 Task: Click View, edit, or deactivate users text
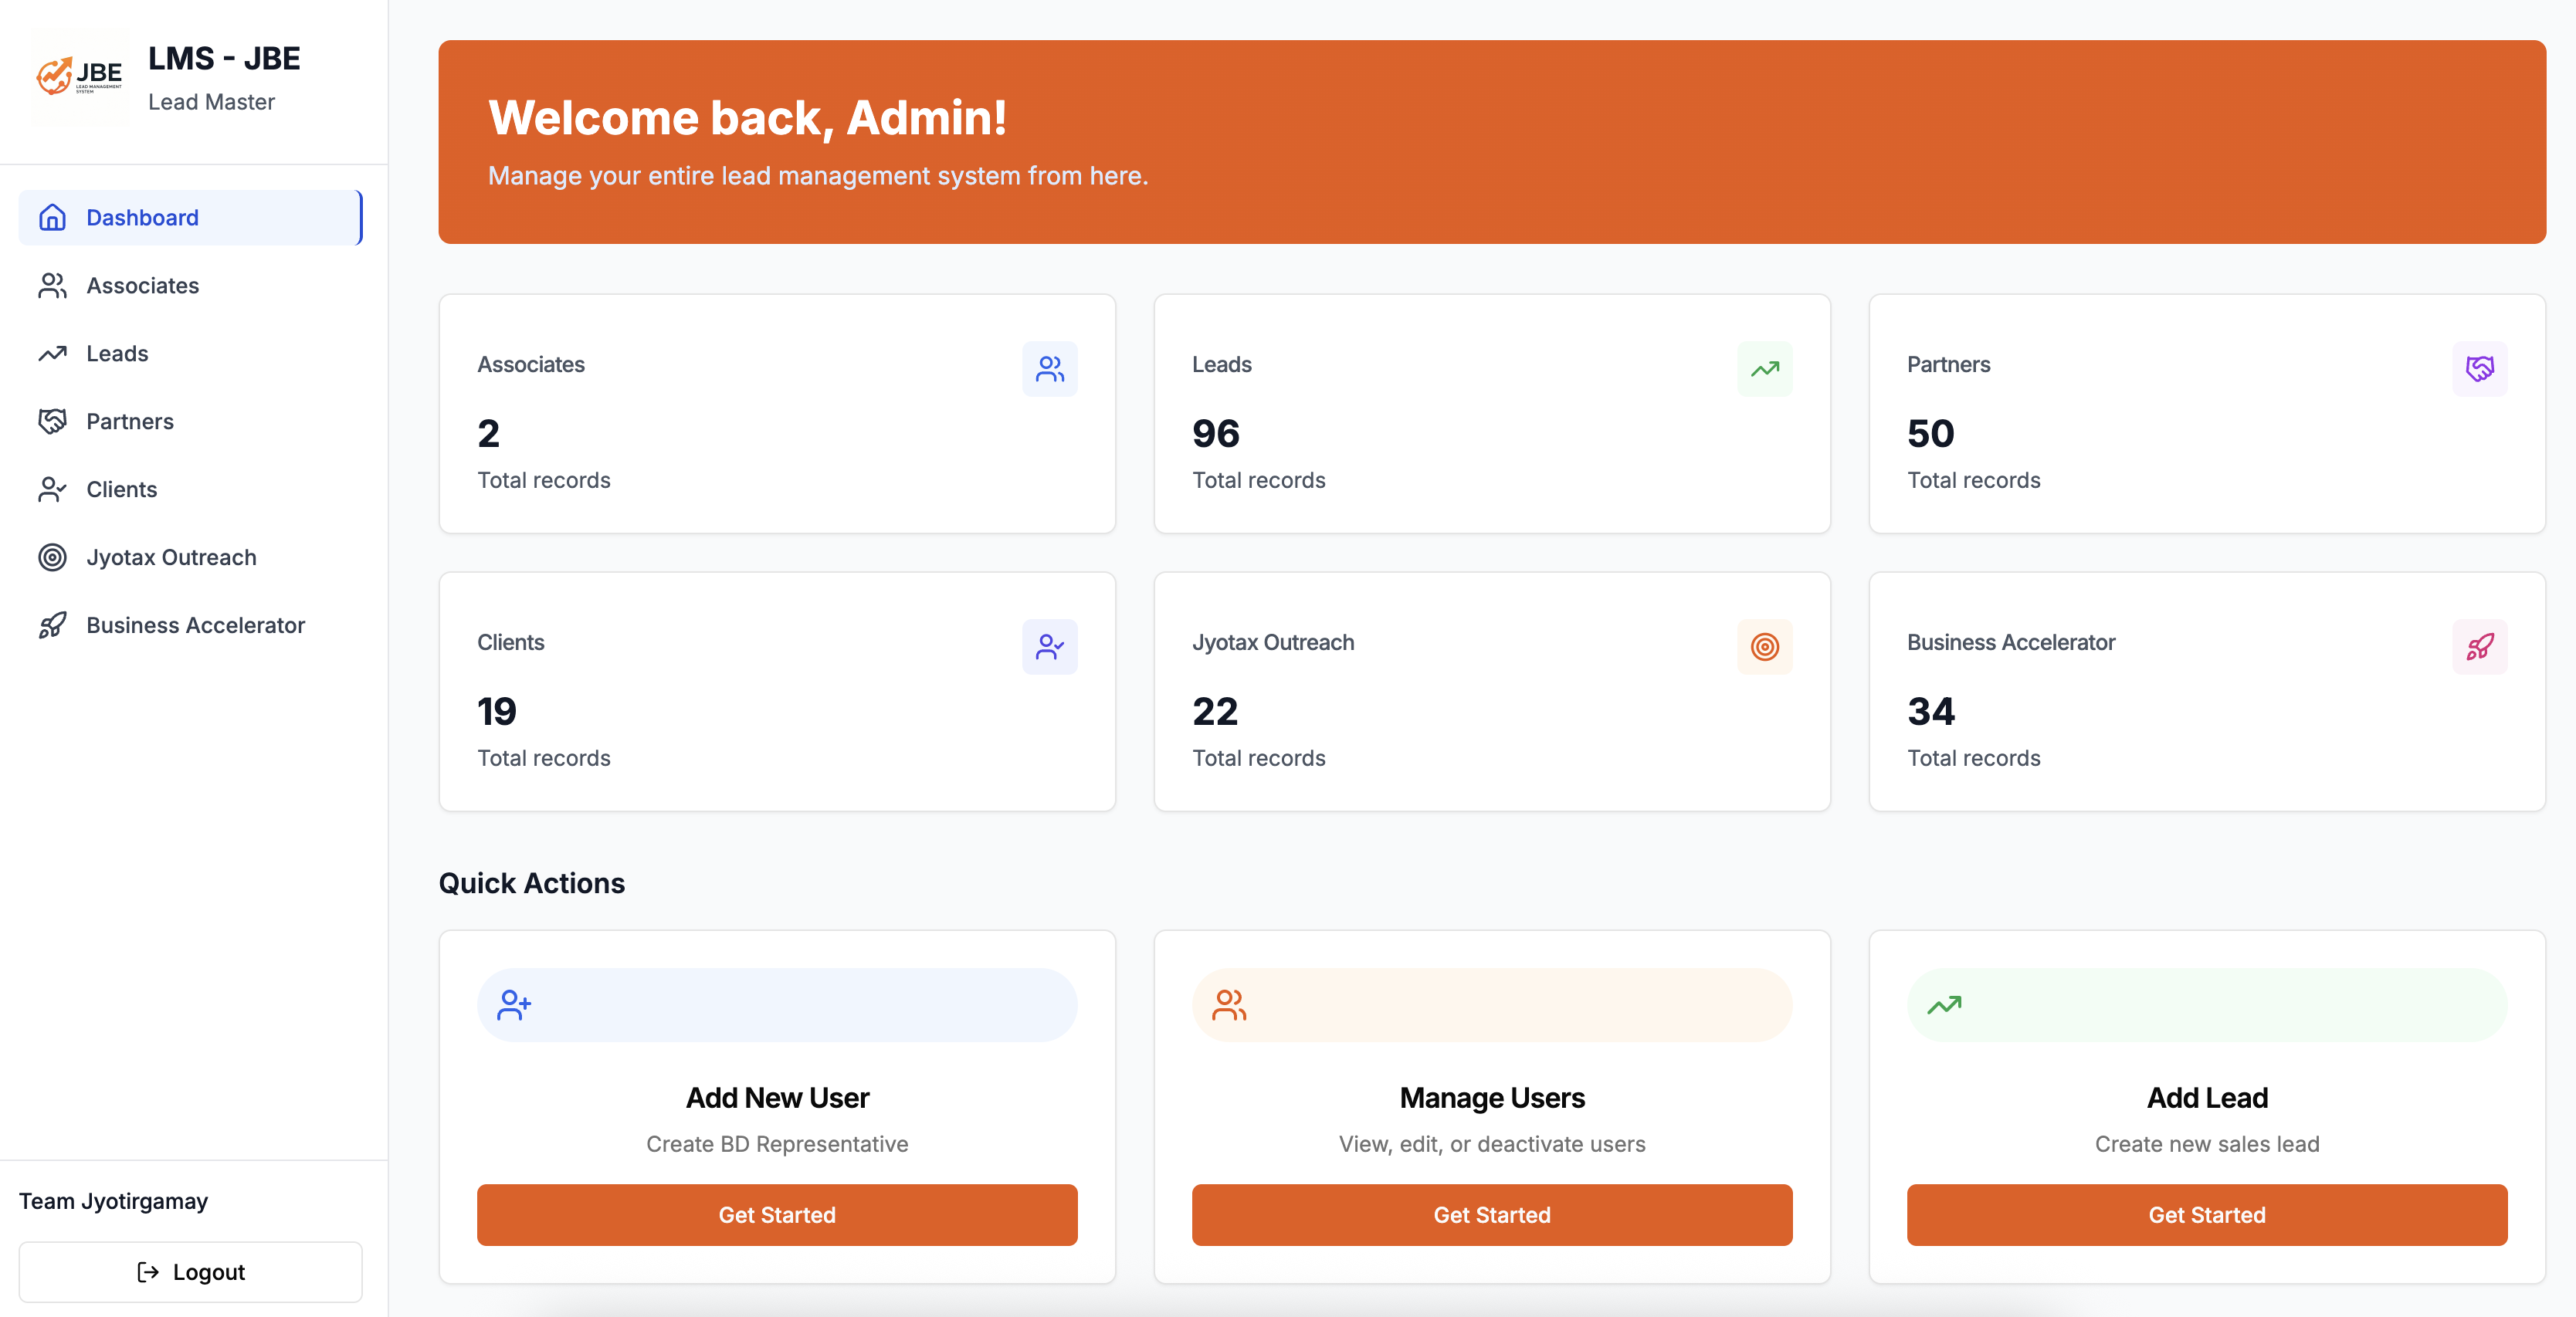tap(1492, 1143)
